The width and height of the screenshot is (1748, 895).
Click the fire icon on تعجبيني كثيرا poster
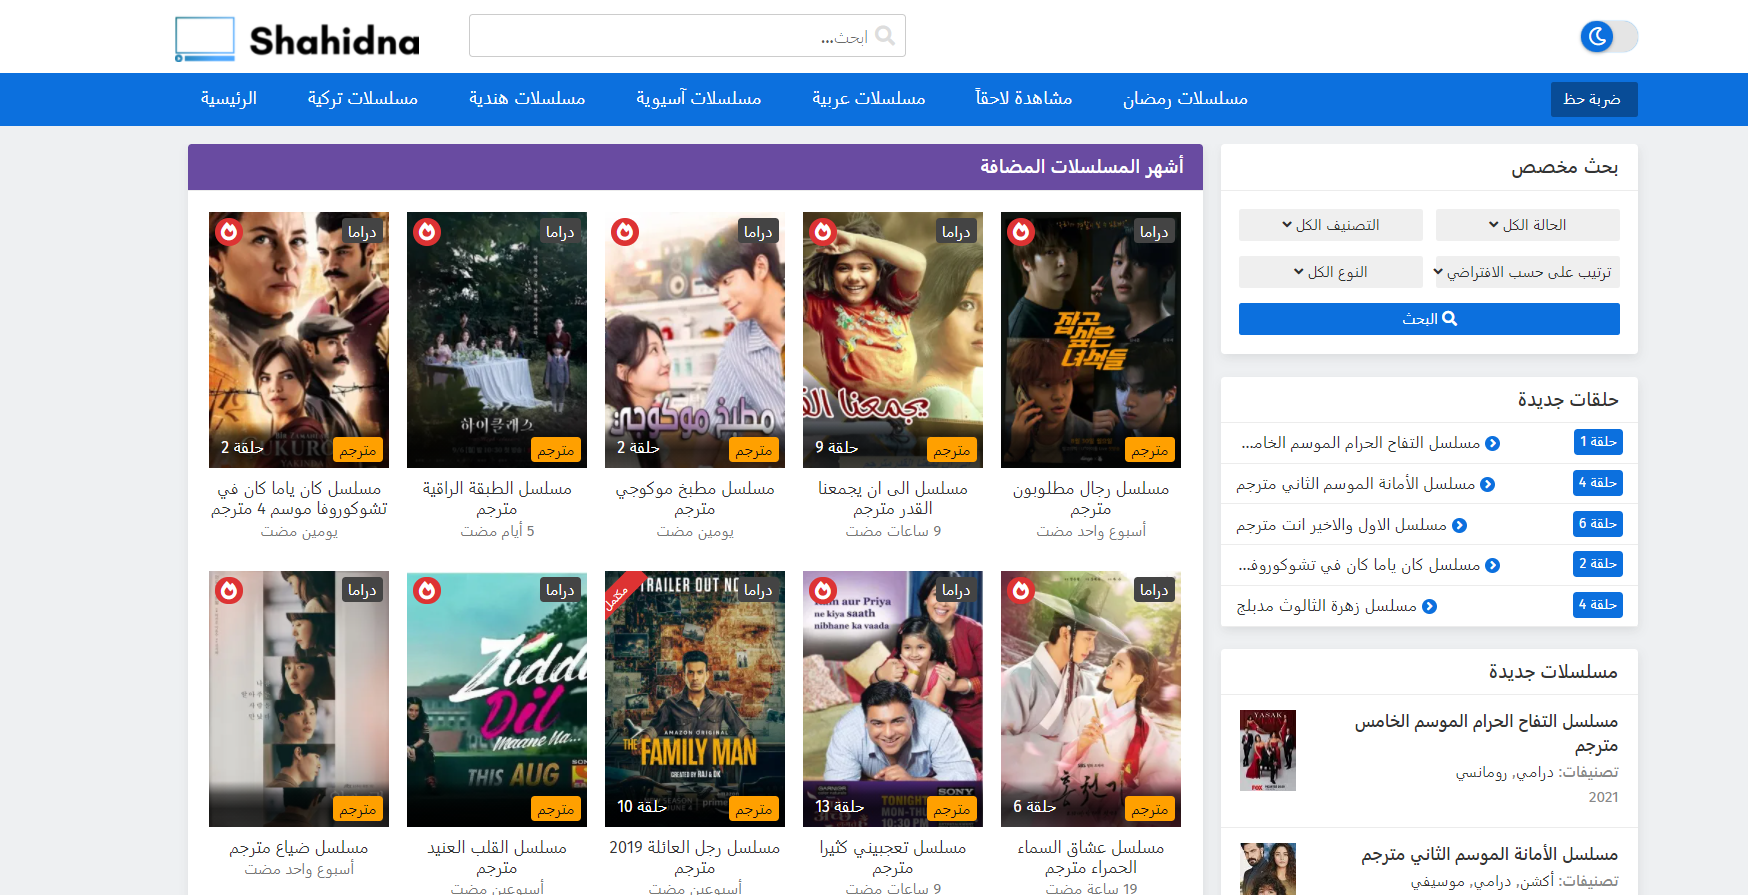(823, 591)
